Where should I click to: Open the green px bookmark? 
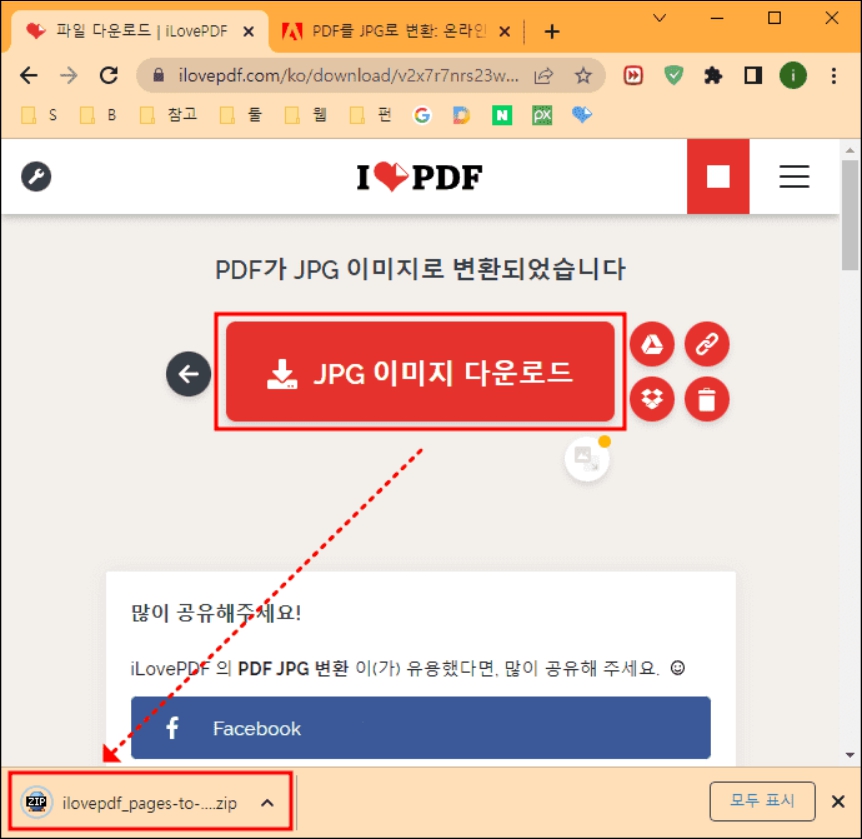pyautogui.click(x=542, y=115)
